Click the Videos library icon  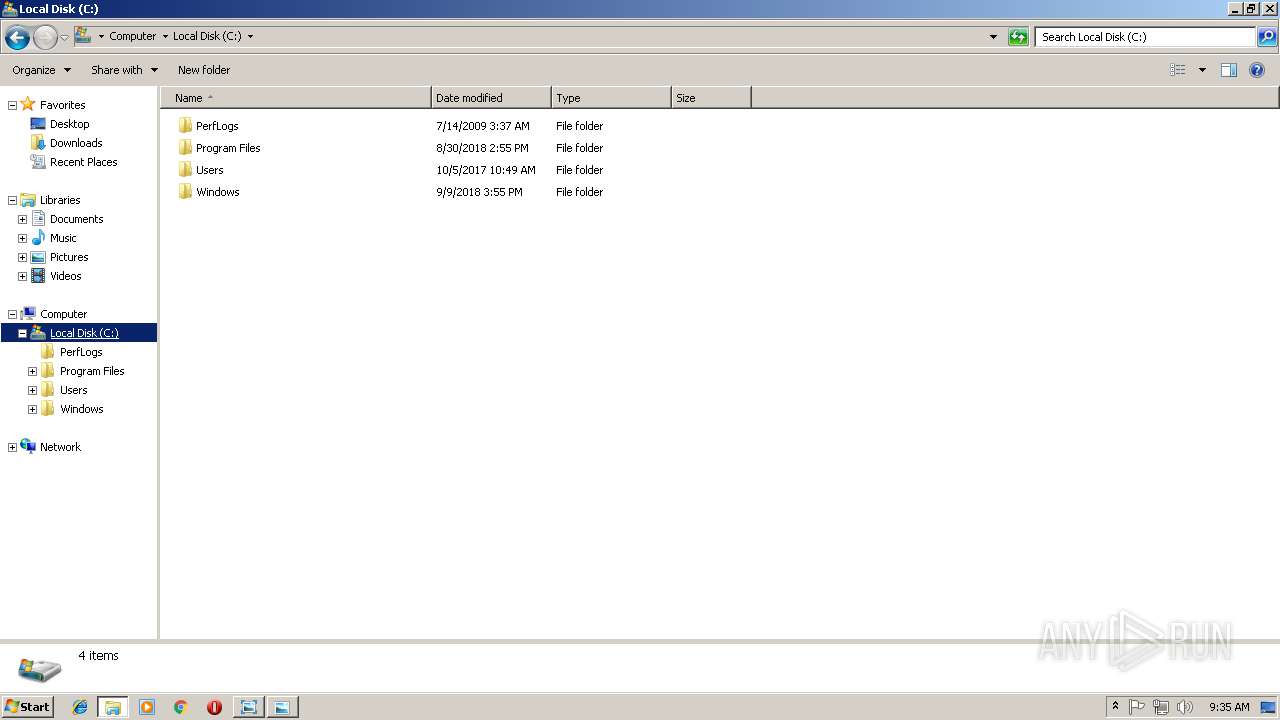tap(38, 276)
